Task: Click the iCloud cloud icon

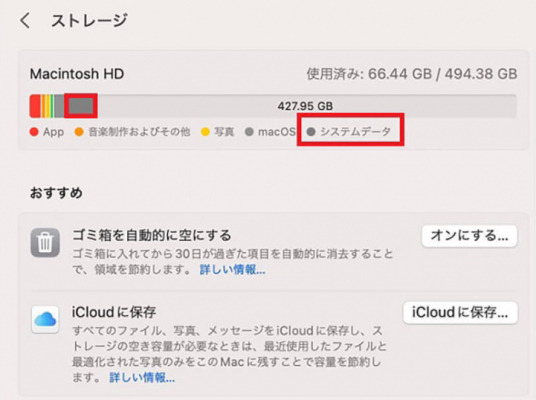Action: pos(45,320)
